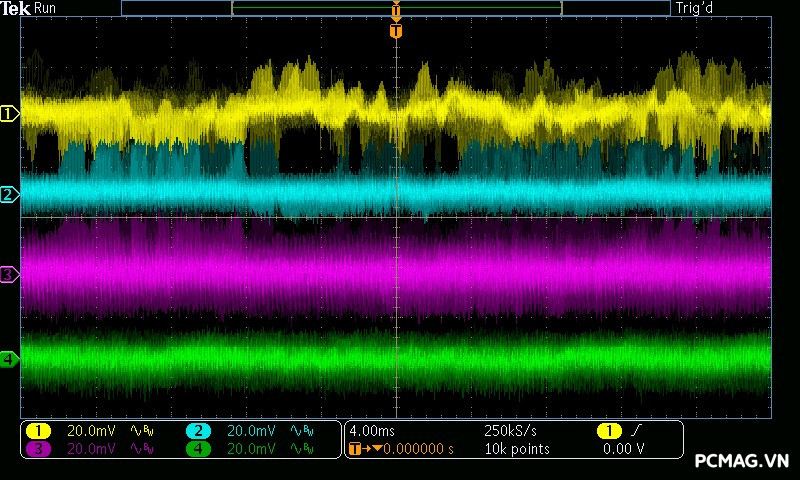Click the orange trigger position T marker
This screenshot has height=480, width=800.
click(x=396, y=31)
